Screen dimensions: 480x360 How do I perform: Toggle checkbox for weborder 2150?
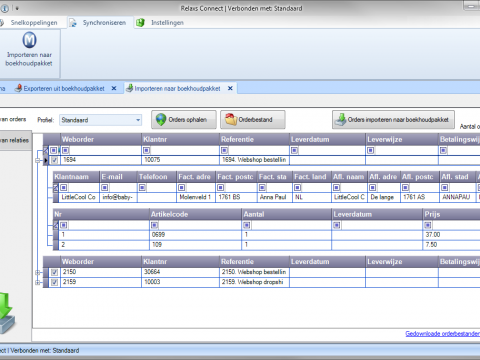click(x=55, y=272)
